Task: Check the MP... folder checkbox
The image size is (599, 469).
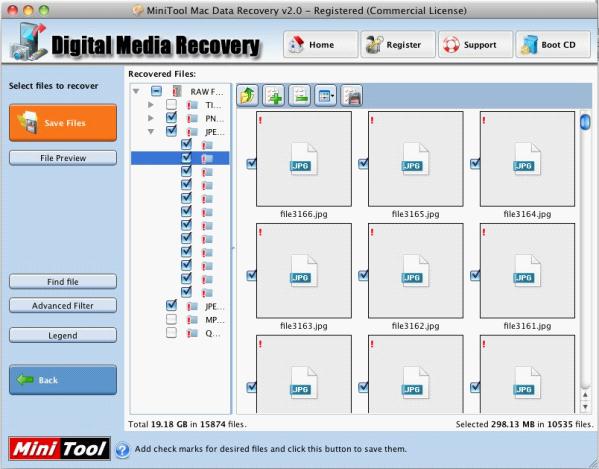Action: pyautogui.click(x=172, y=319)
